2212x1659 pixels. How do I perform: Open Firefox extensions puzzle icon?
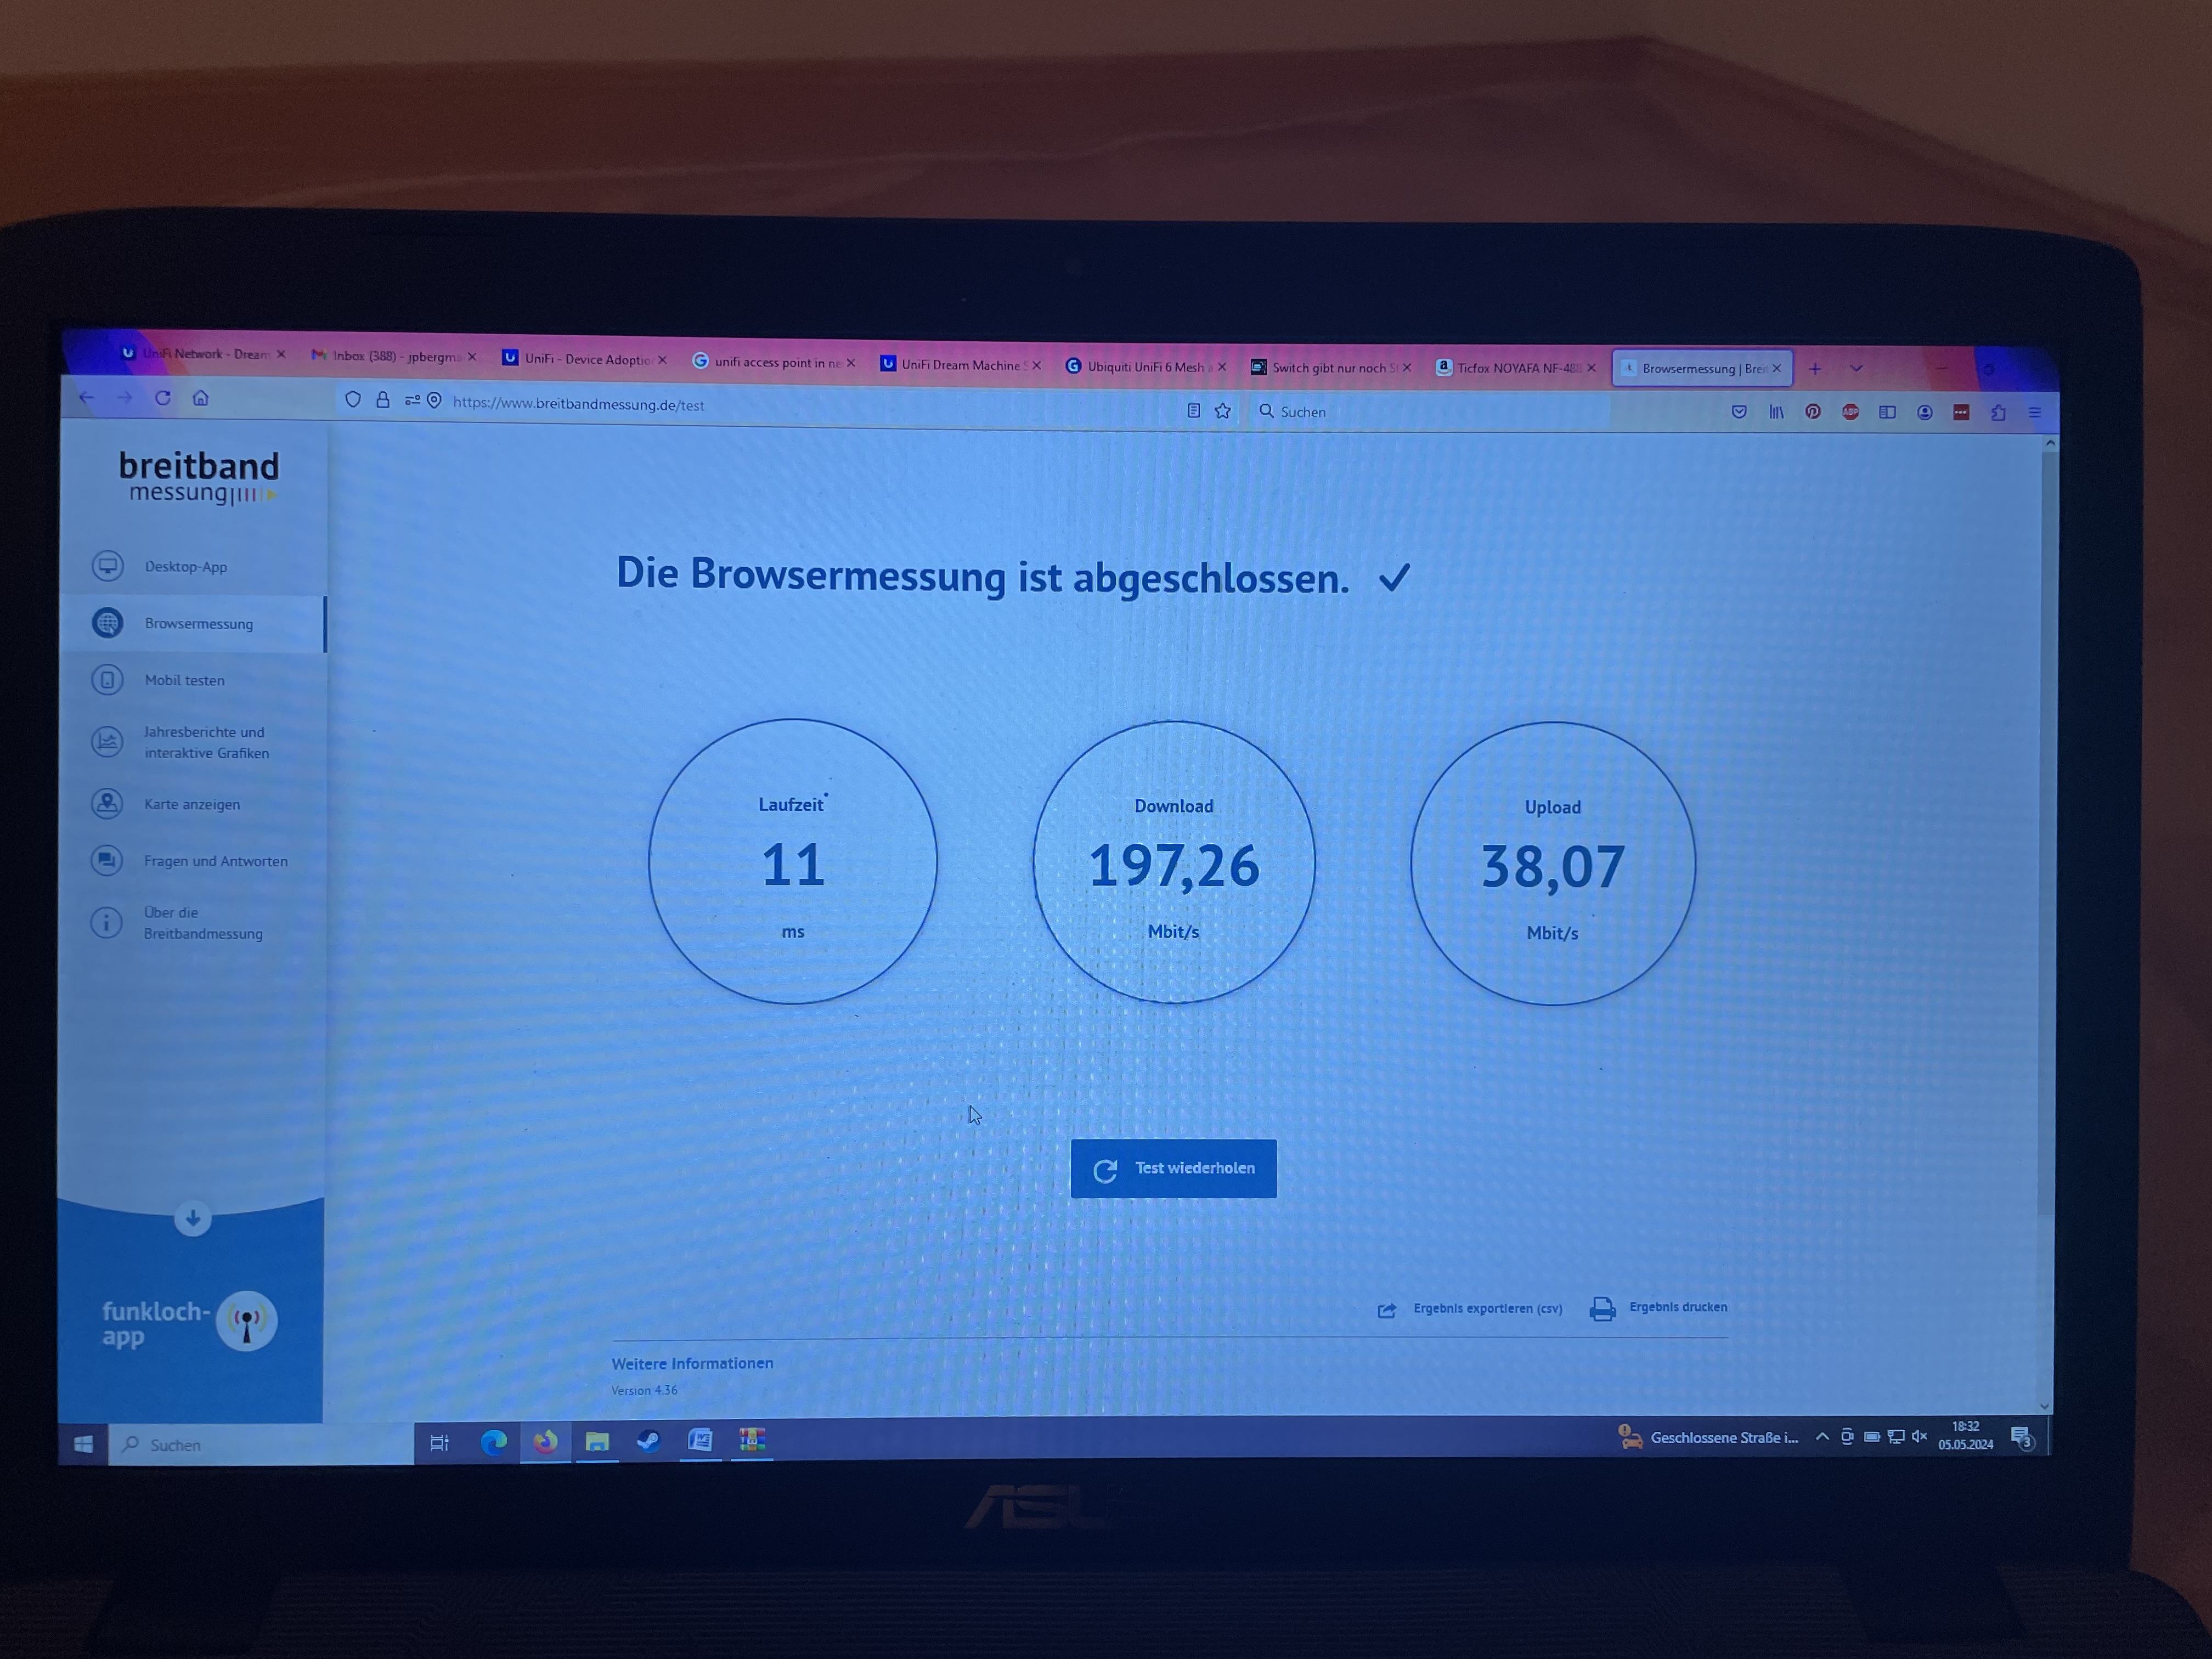(1998, 412)
